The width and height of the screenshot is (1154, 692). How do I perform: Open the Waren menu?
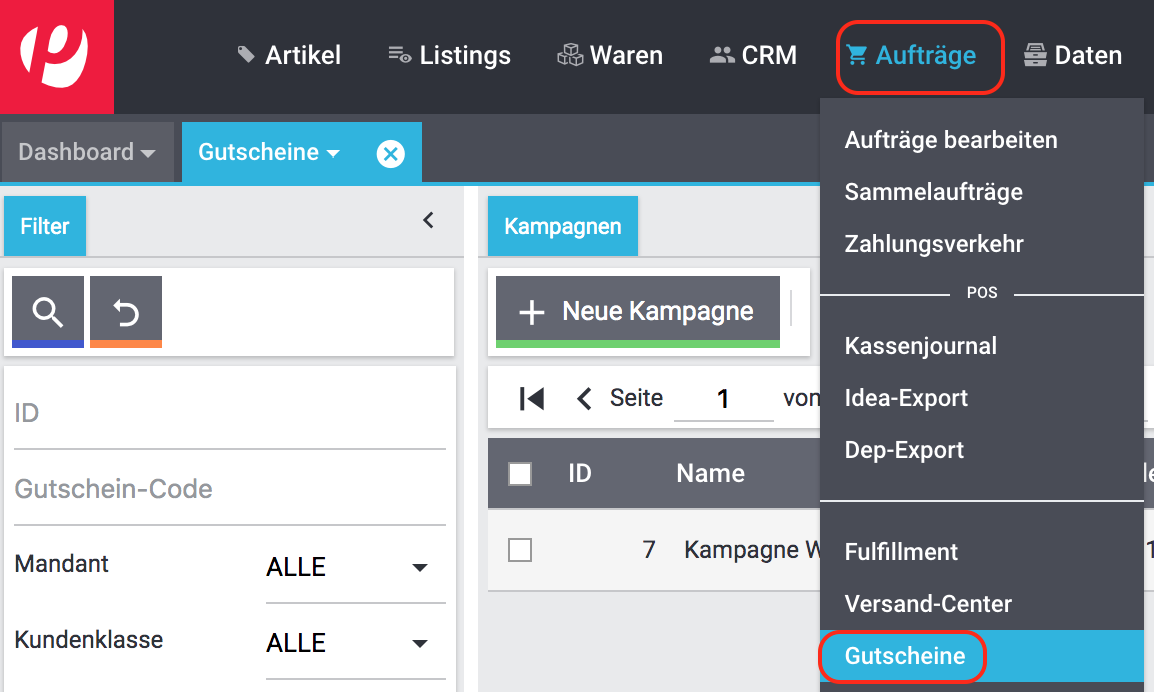pyautogui.click(x=610, y=55)
